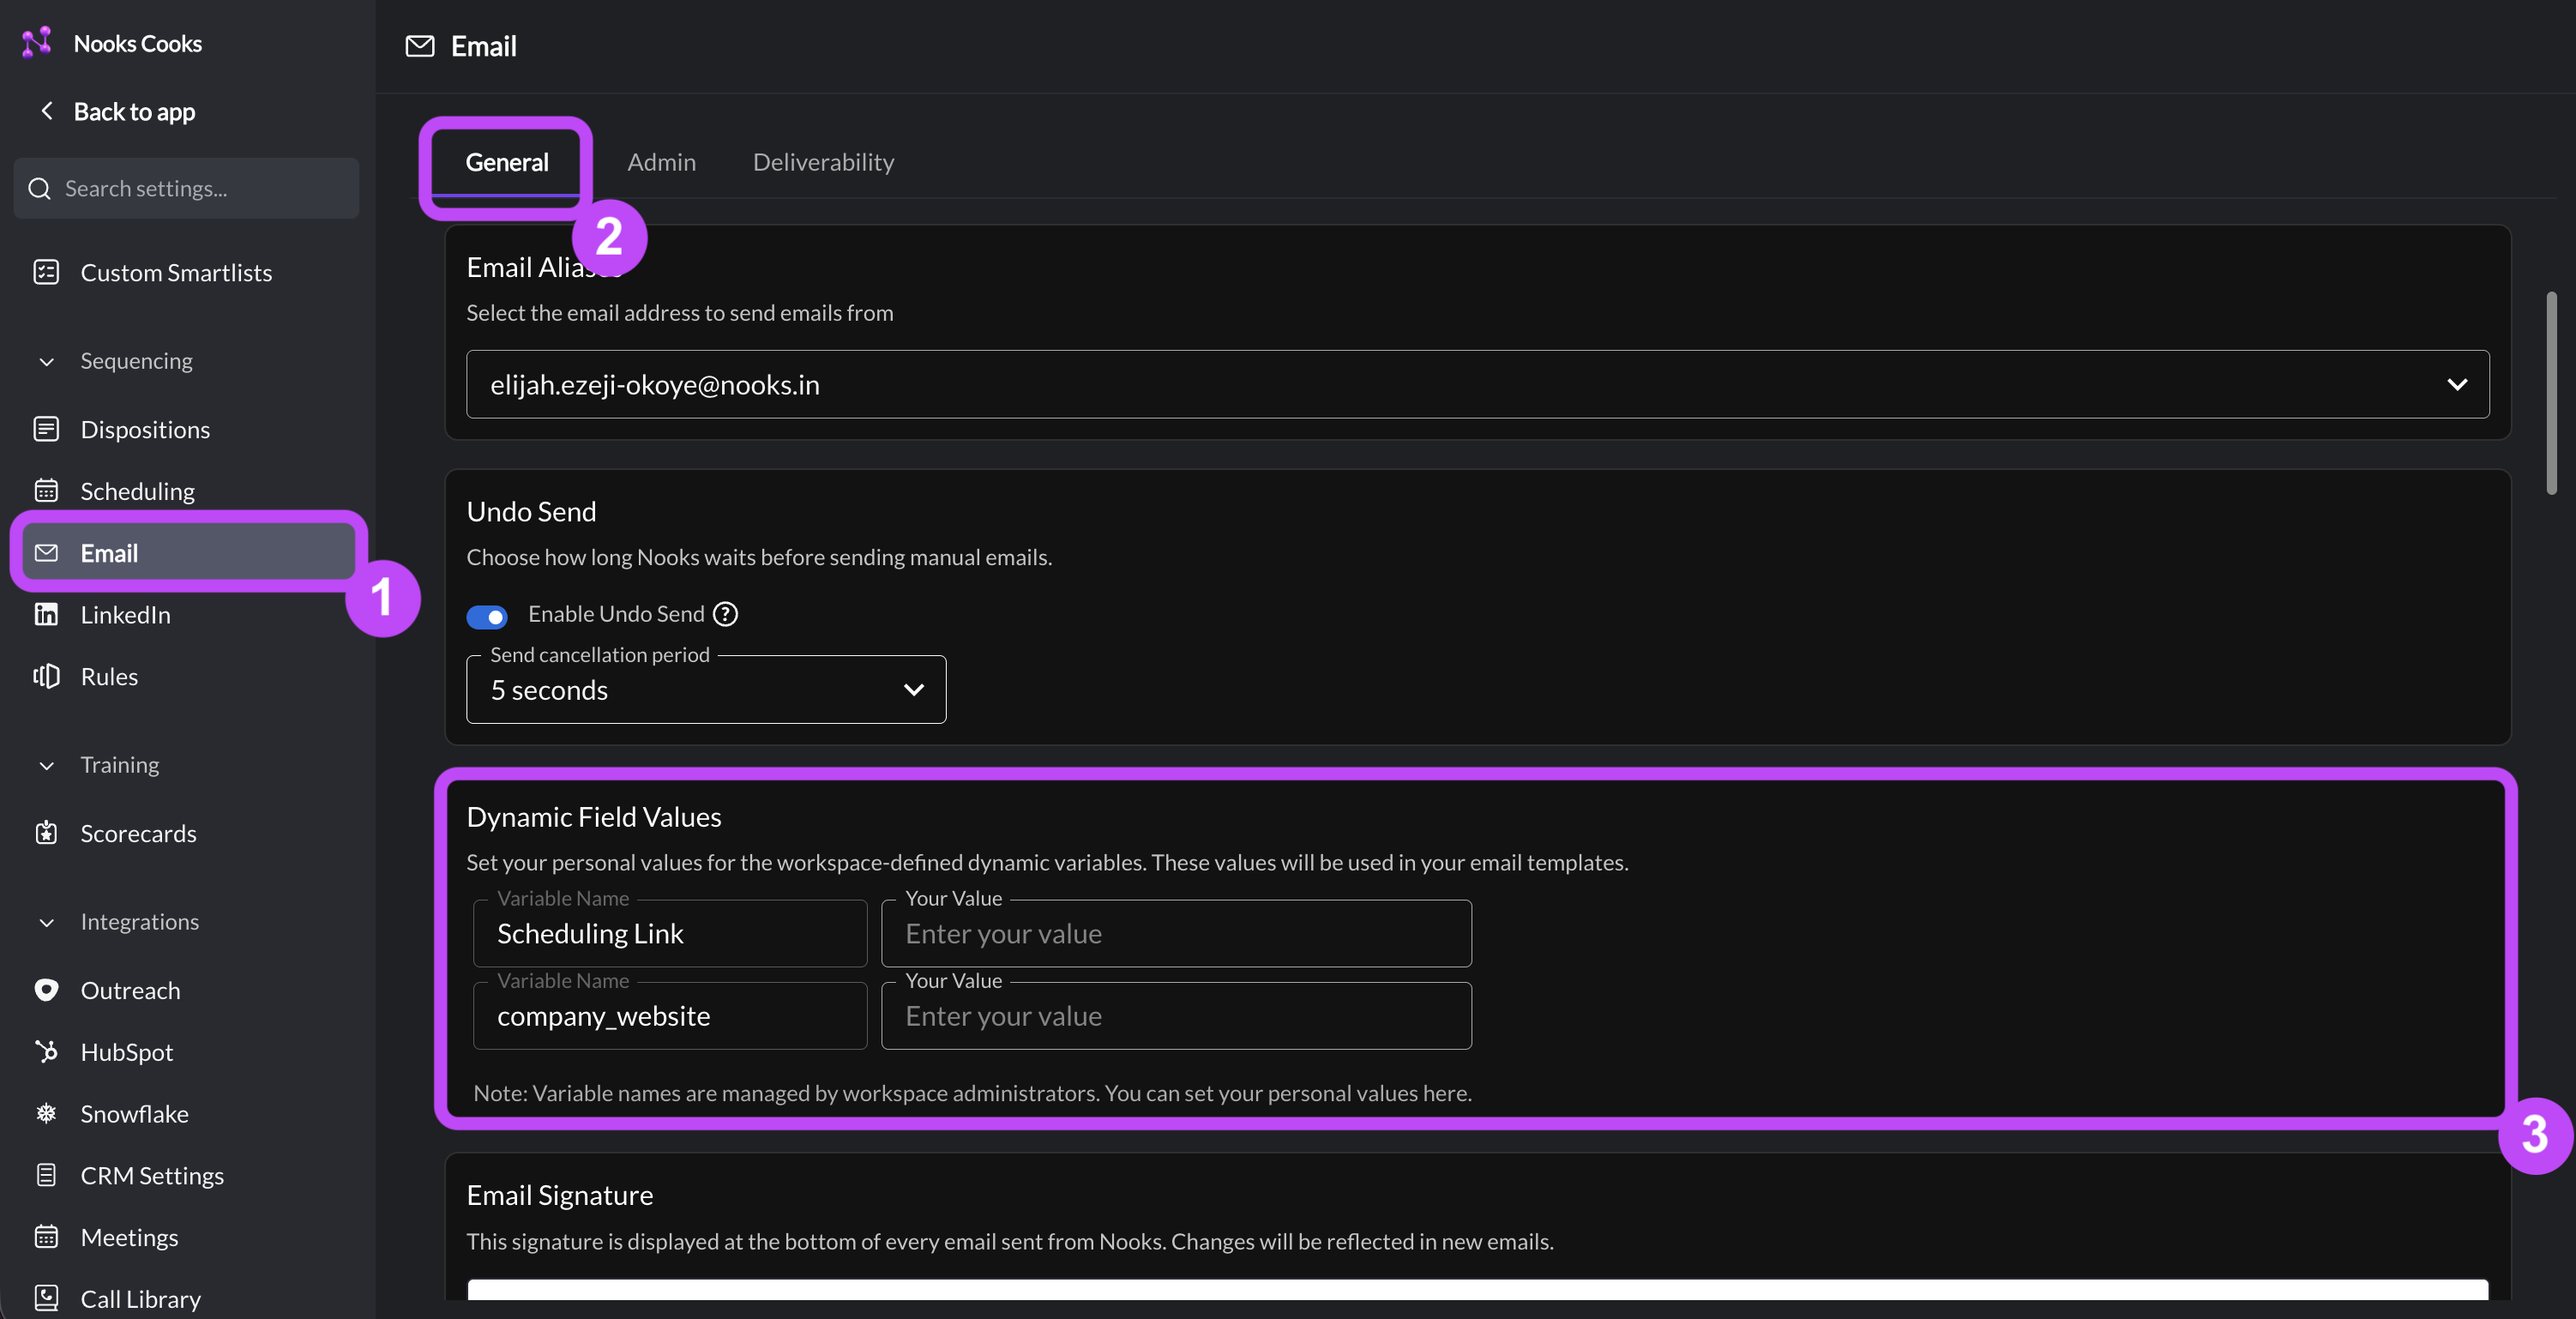Switch to the Deliverability tab
The width and height of the screenshot is (2576, 1319).
click(823, 162)
